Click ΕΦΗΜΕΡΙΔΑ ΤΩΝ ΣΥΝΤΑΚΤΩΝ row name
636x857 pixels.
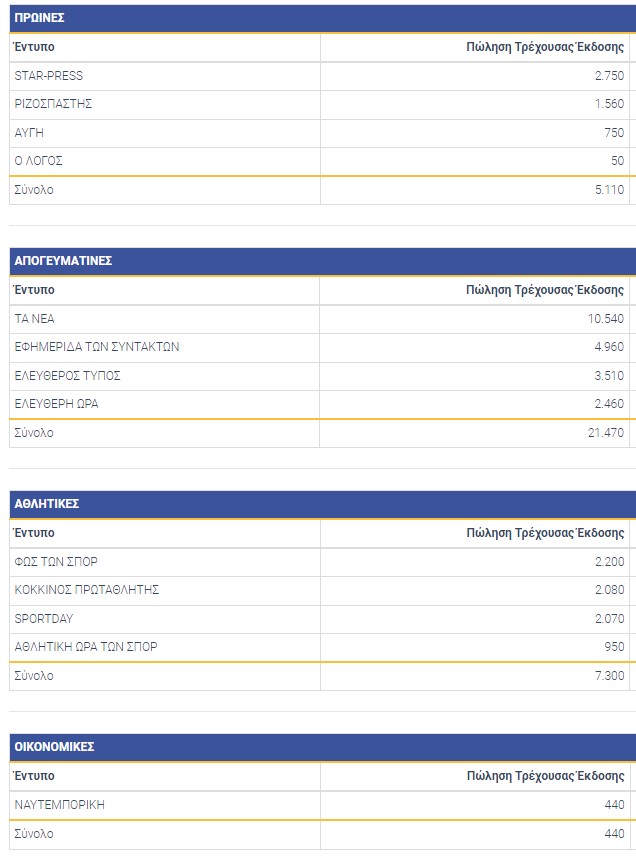click(x=97, y=347)
